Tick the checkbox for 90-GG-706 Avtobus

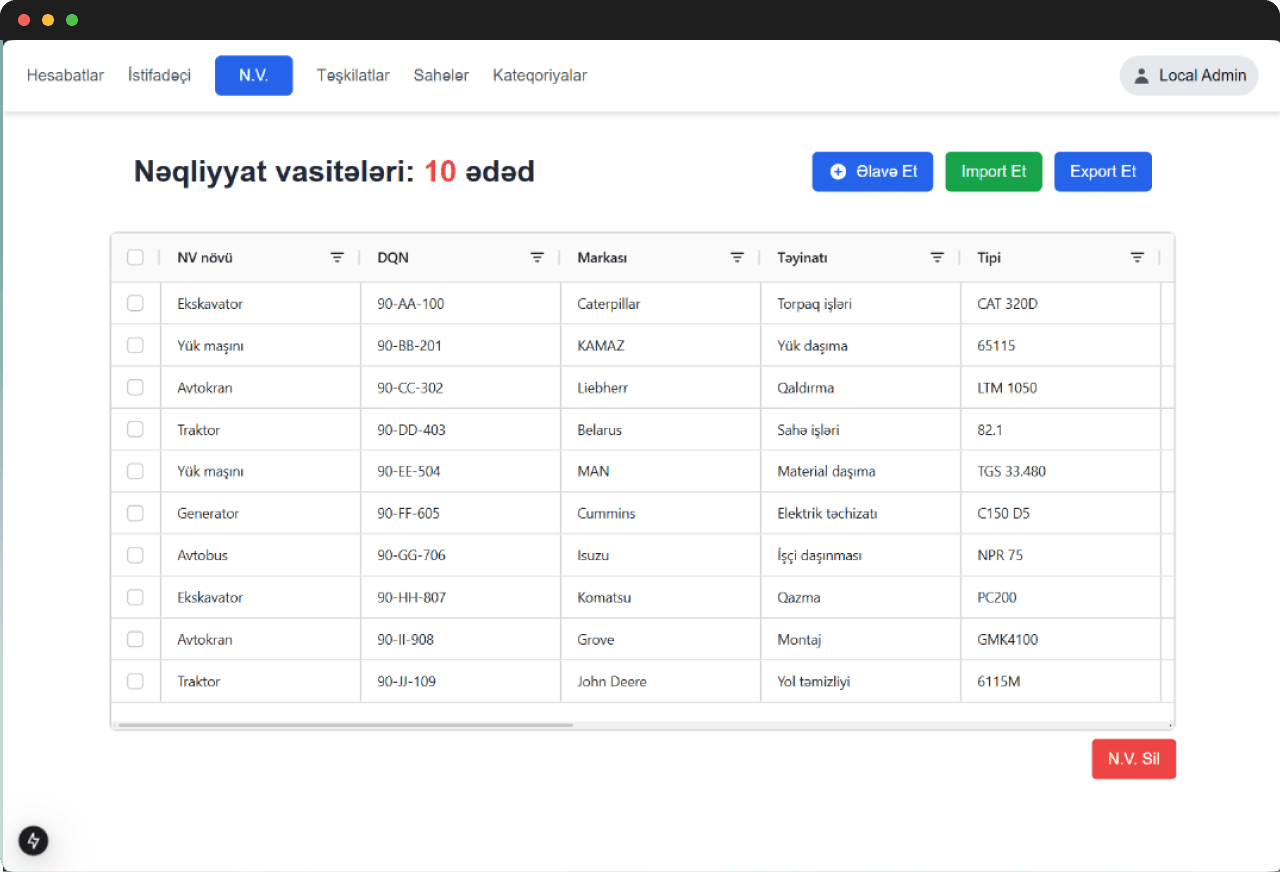pyautogui.click(x=135, y=555)
